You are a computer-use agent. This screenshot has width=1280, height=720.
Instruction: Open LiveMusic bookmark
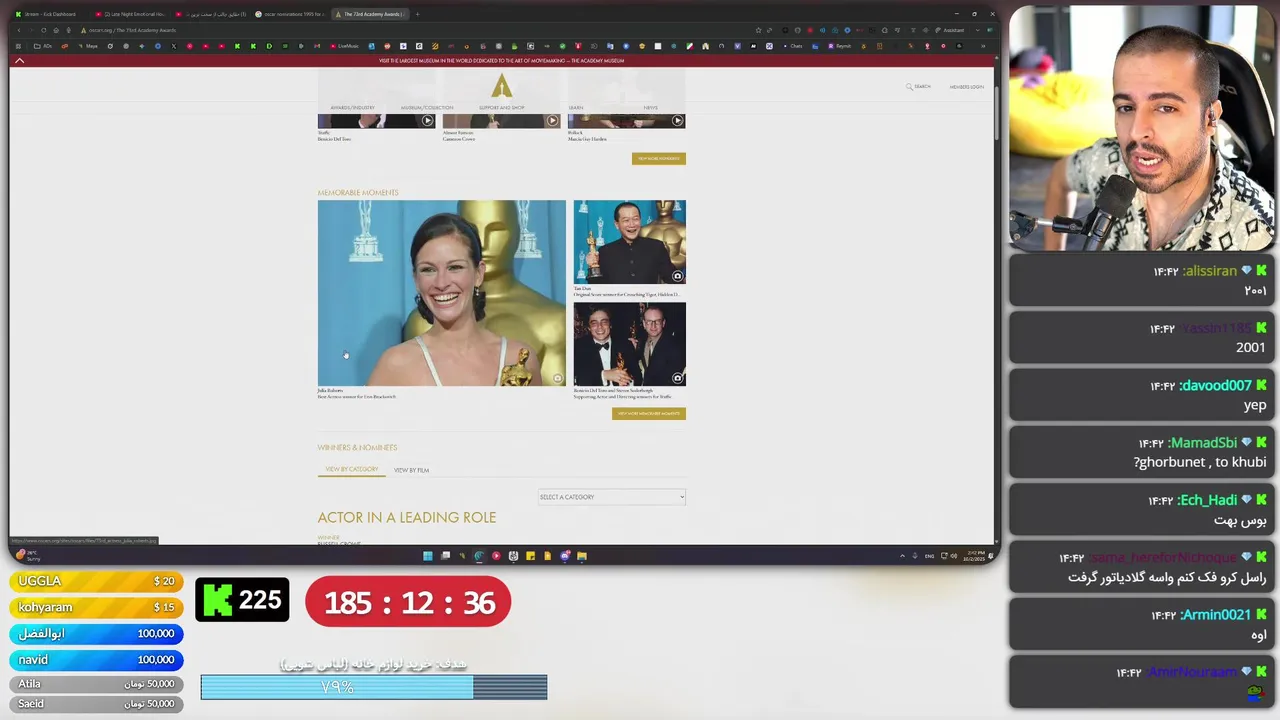345,46
